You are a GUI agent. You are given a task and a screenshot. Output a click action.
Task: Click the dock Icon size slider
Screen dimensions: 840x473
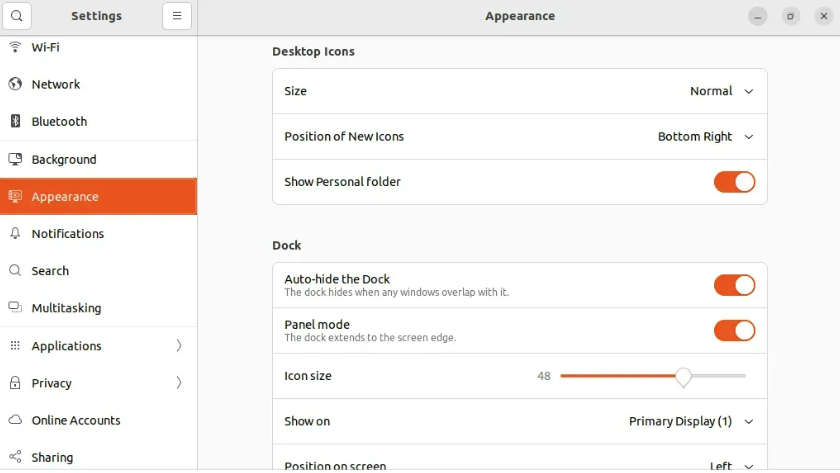(x=683, y=376)
